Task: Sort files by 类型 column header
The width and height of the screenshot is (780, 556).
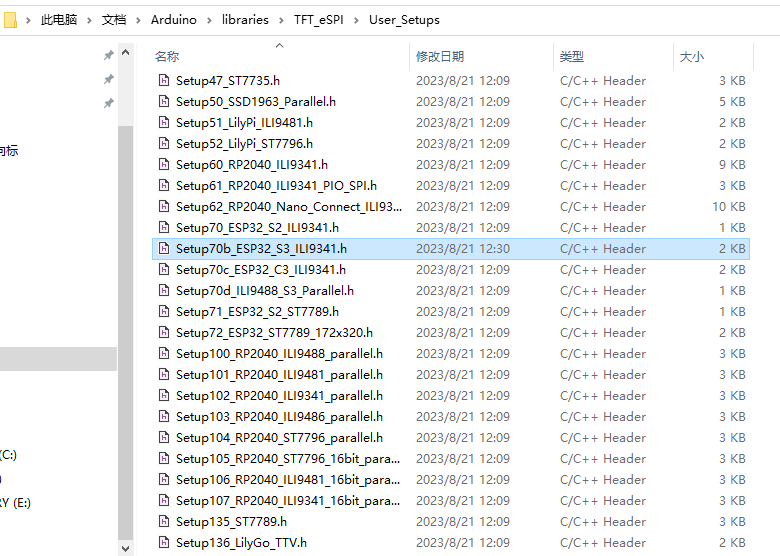Action: click(572, 57)
